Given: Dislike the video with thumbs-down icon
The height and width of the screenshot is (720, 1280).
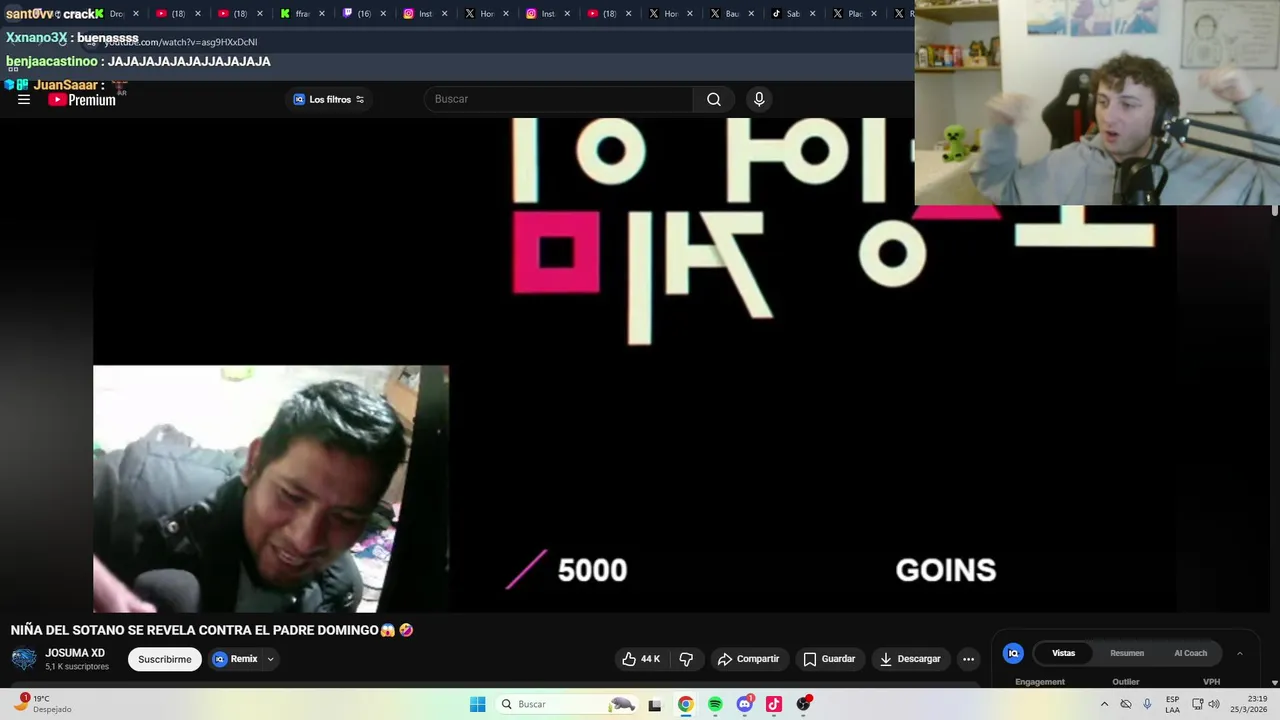Looking at the screenshot, I should click(x=686, y=659).
